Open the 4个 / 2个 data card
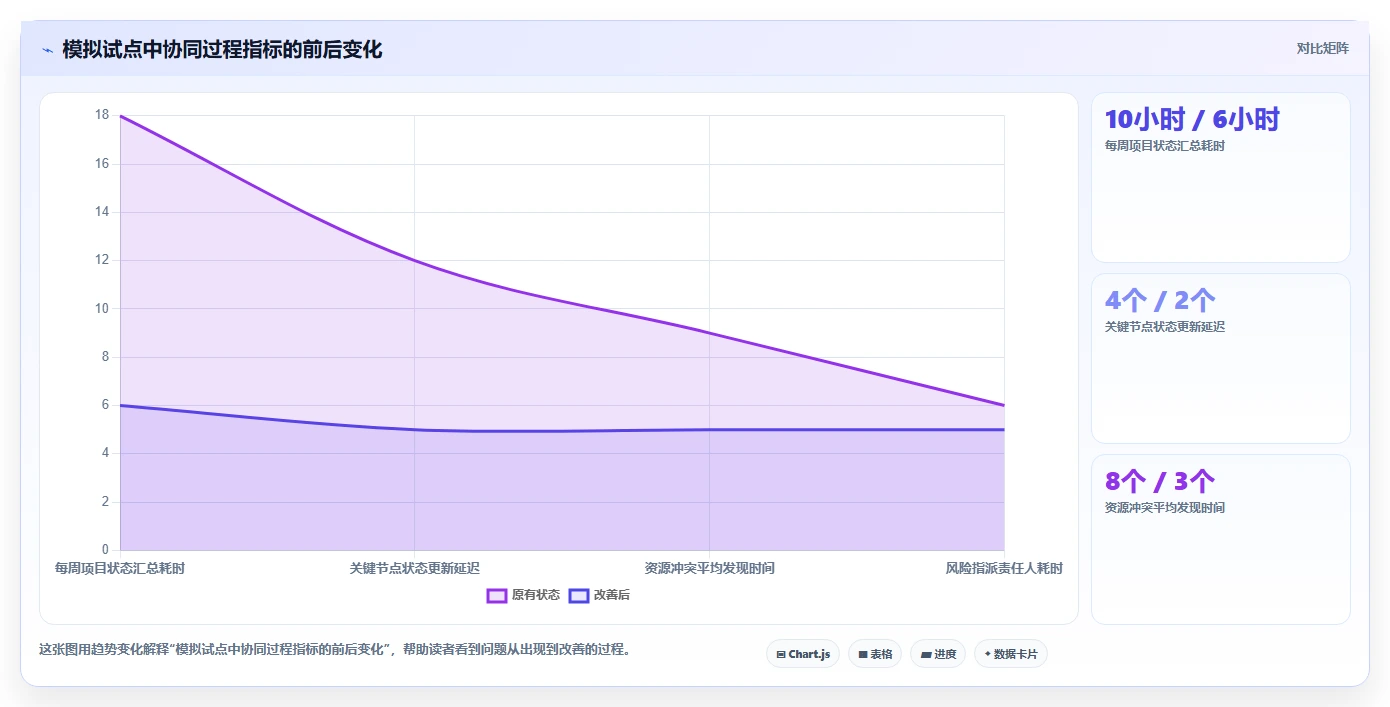 1220,358
